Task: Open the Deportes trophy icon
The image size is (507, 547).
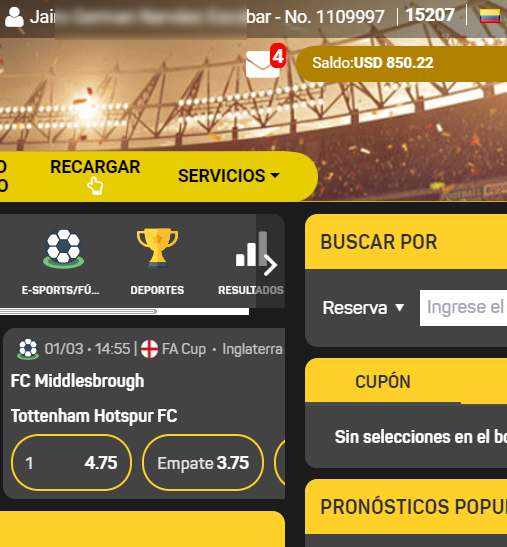Action: [157, 248]
